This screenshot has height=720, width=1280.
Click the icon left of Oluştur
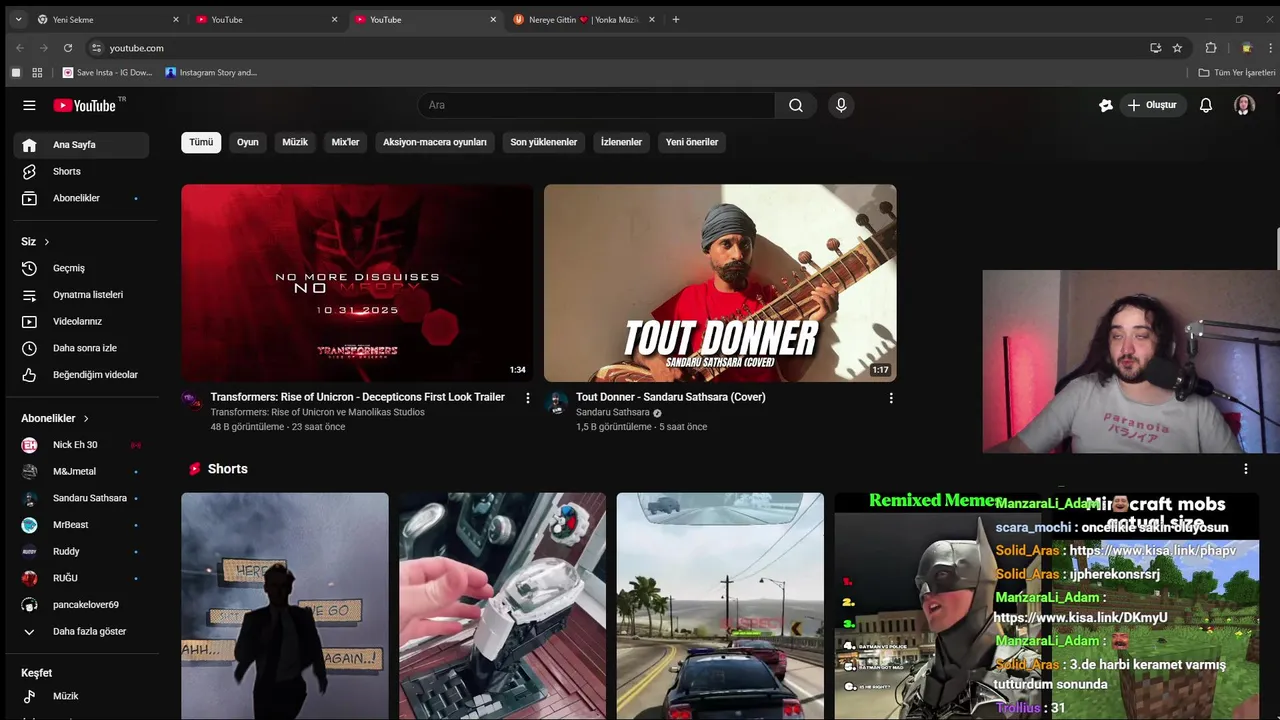(1106, 105)
